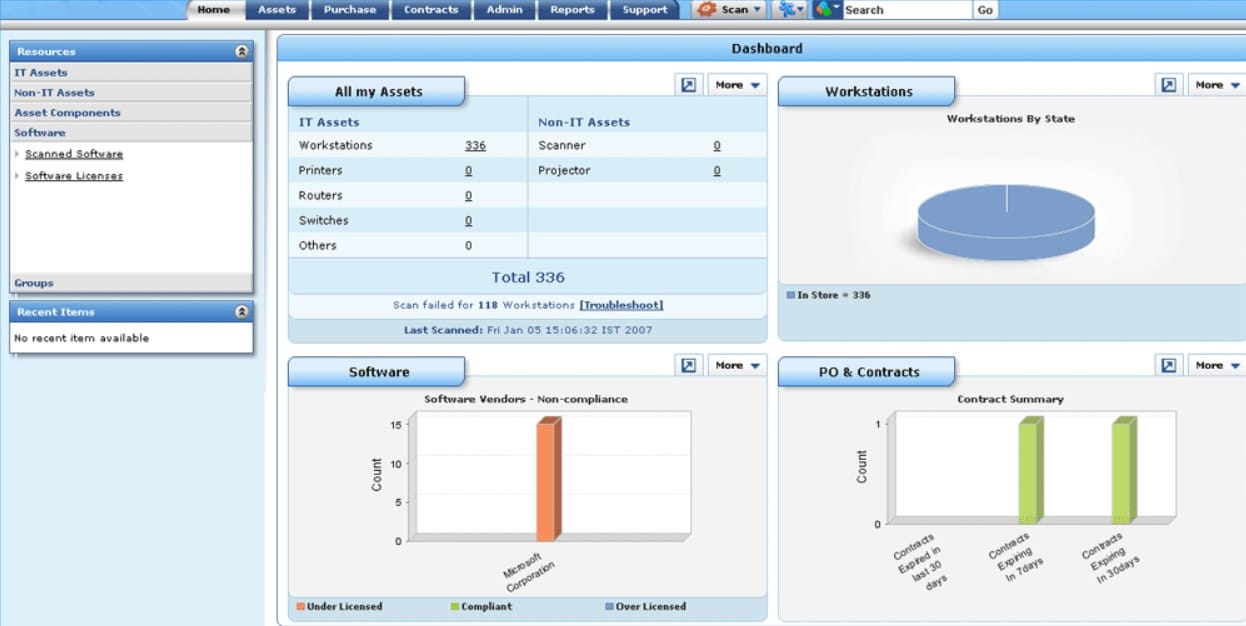Pop out the PO & Contracts widget
The width and height of the screenshot is (1246, 626).
point(1168,365)
